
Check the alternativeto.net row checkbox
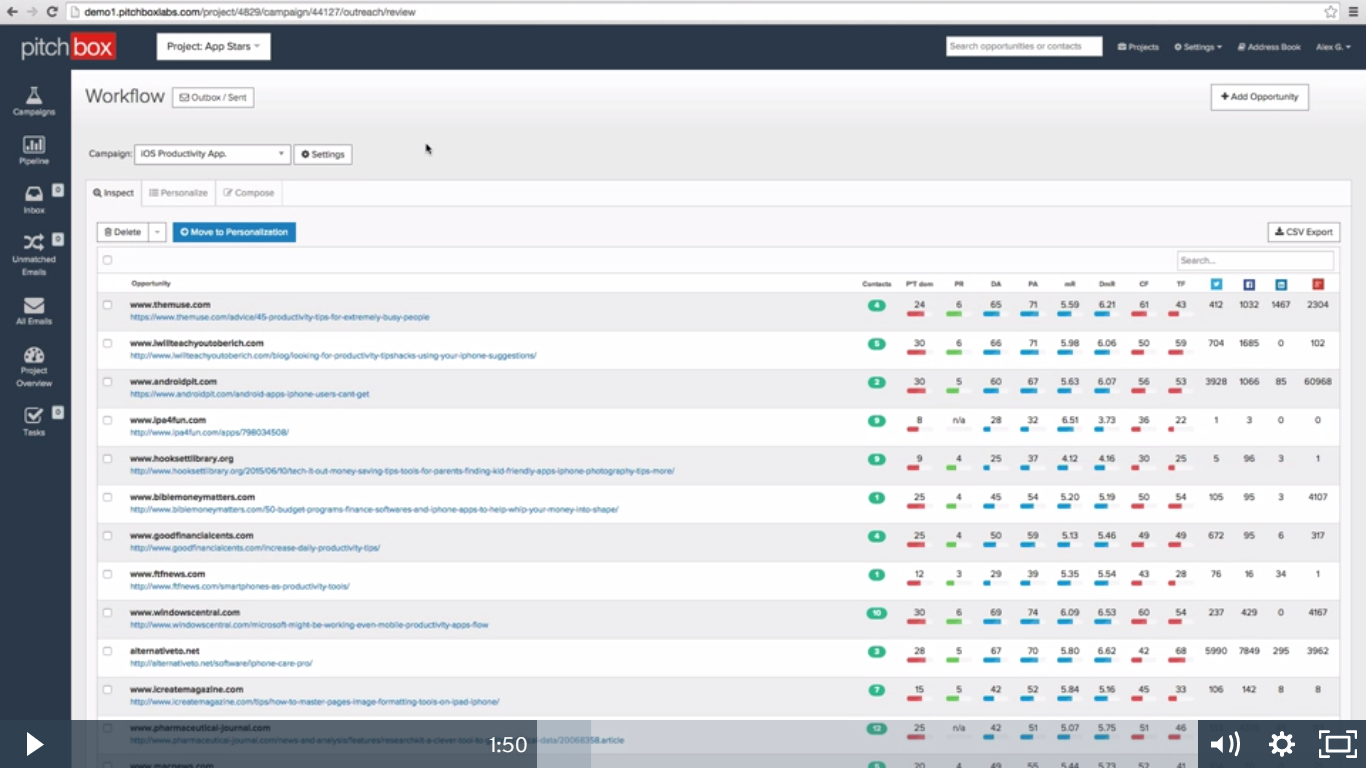(107, 651)
